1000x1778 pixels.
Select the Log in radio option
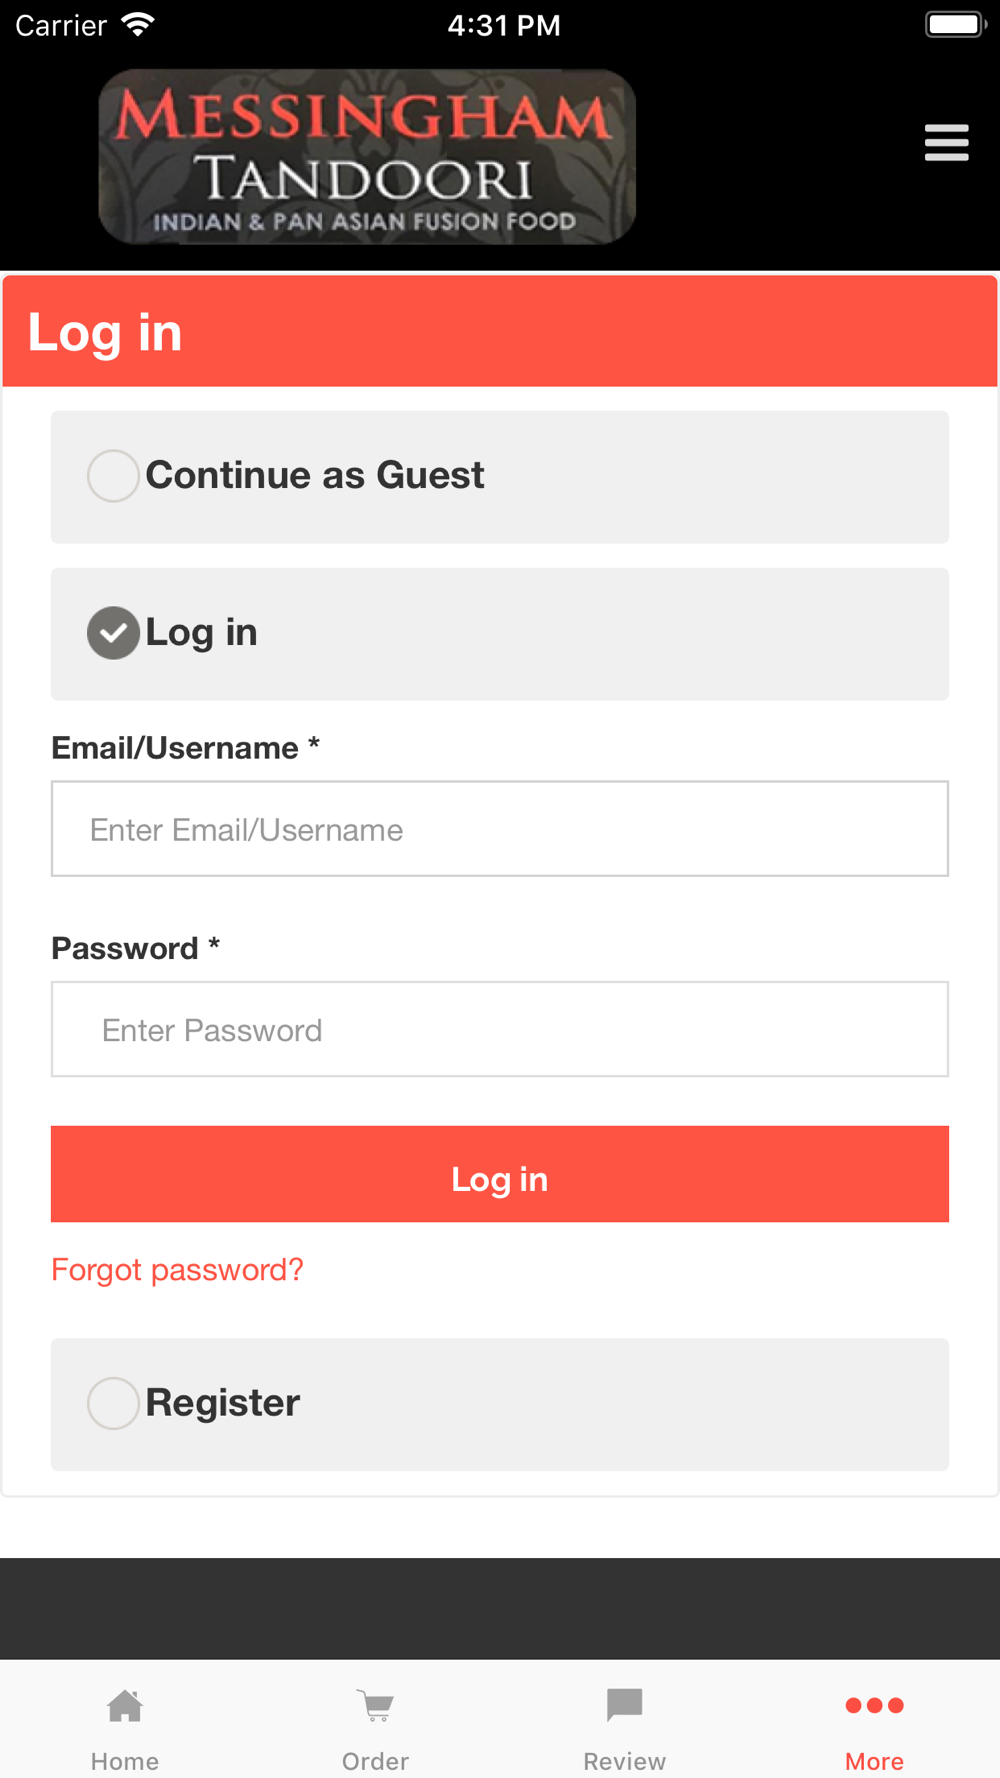(x=113, y=633)
